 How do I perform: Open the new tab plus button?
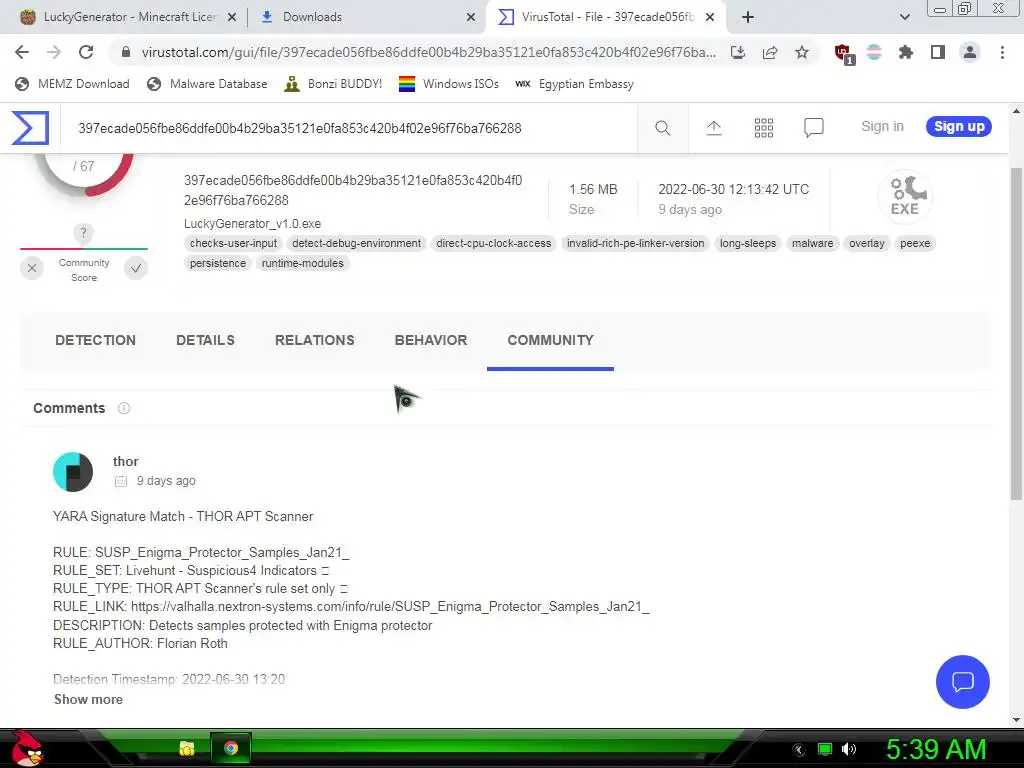pos(748,17)
